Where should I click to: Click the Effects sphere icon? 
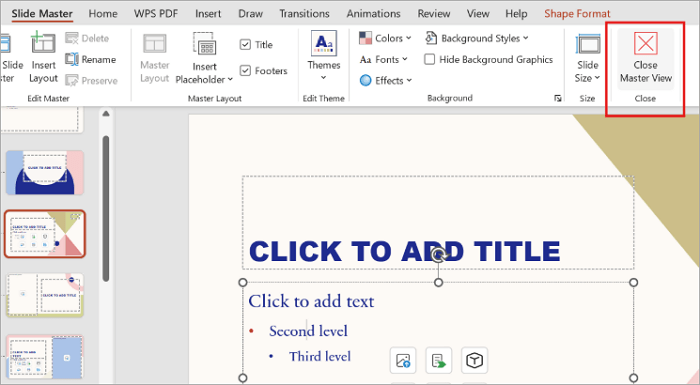click(365, 80)
